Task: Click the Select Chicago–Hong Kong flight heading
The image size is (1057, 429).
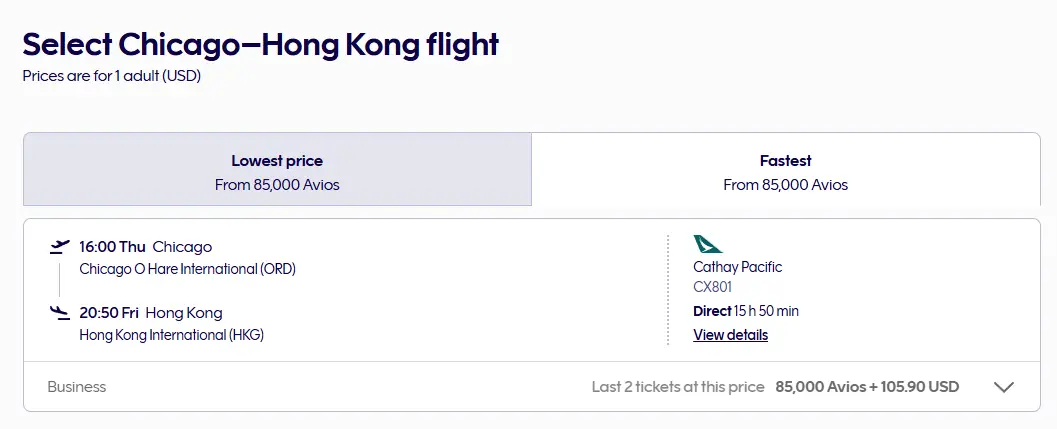Action: 261,45
